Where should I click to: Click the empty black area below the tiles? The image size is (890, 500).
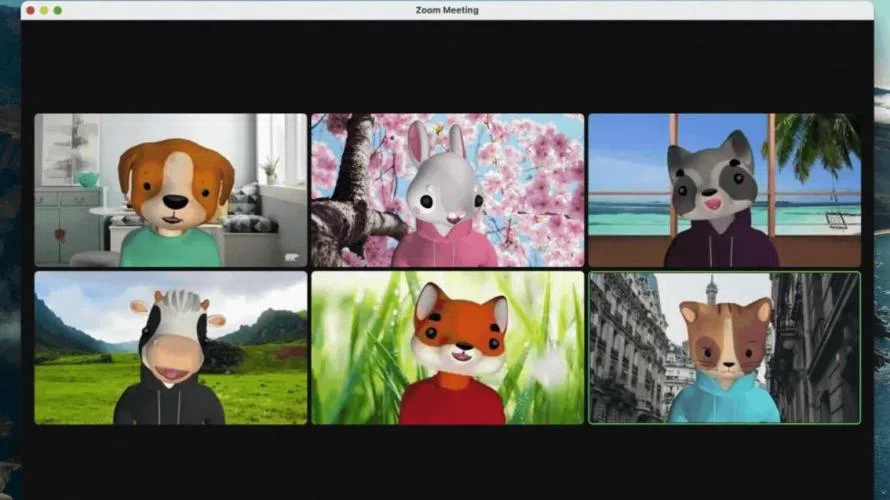click(447, 460)
